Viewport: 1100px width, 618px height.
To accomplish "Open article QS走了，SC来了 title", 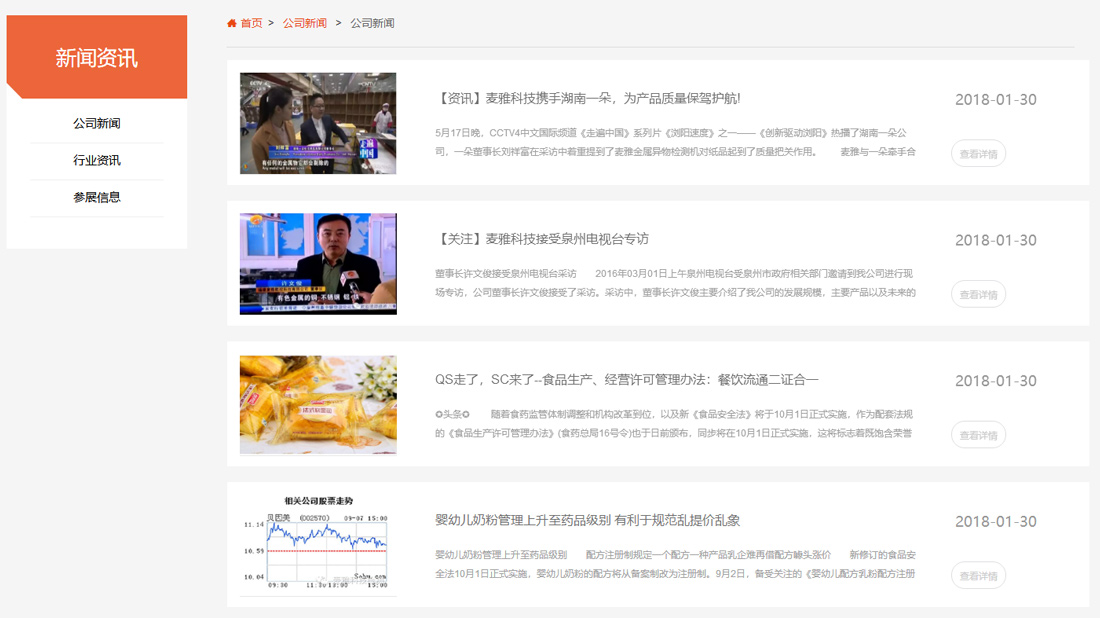I will (x=627, y=380).
